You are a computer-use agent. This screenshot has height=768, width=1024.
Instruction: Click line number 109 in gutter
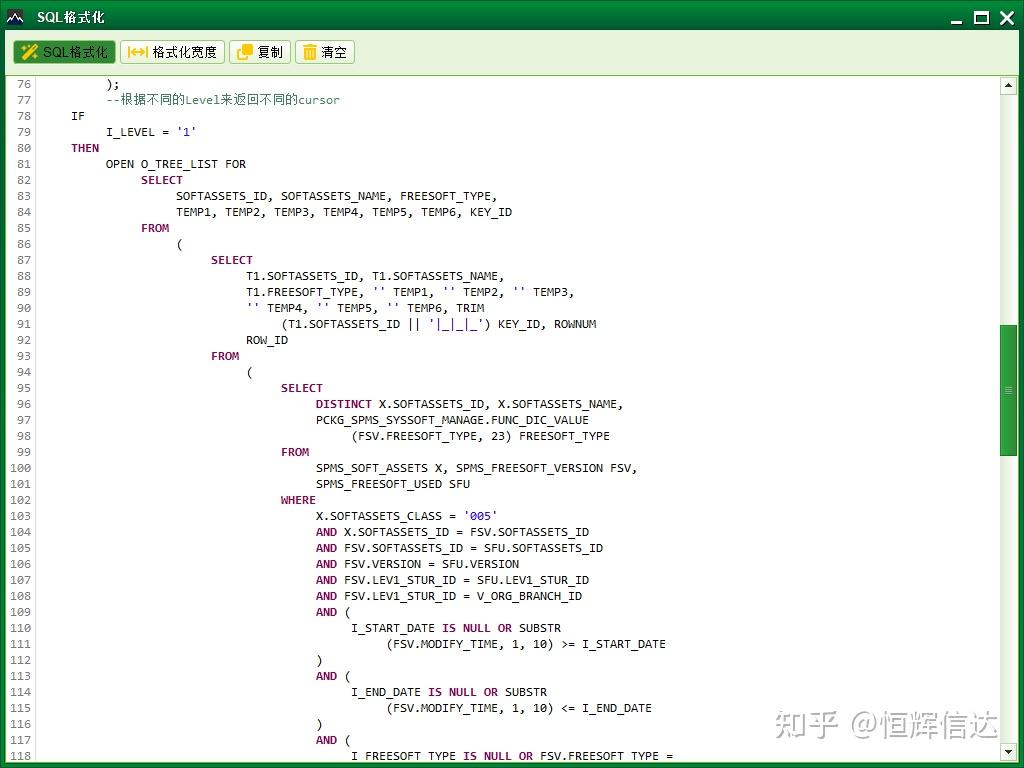tap(20, 612)
